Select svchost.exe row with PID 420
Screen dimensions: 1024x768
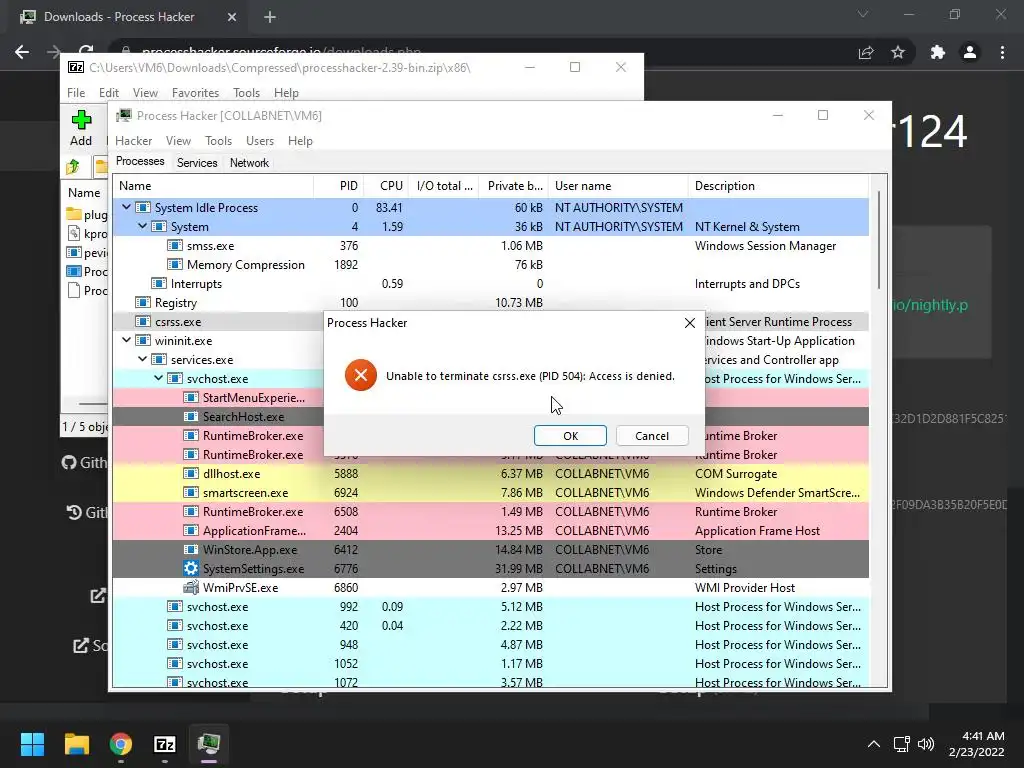click(490, 626)
